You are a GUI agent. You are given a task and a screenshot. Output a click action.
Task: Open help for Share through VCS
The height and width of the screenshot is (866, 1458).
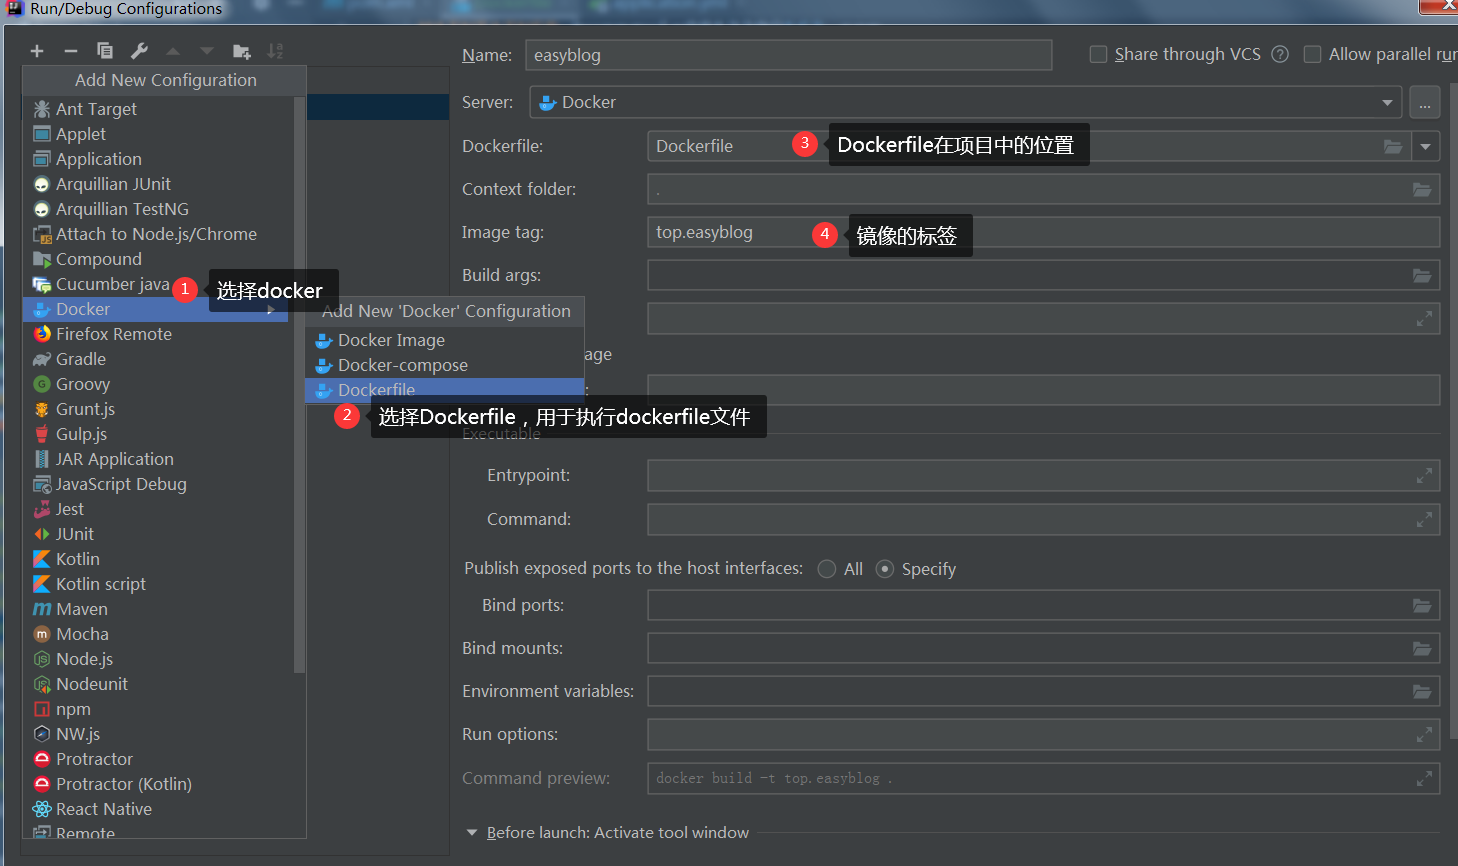pyautogui.click(x=1280, y=54)
